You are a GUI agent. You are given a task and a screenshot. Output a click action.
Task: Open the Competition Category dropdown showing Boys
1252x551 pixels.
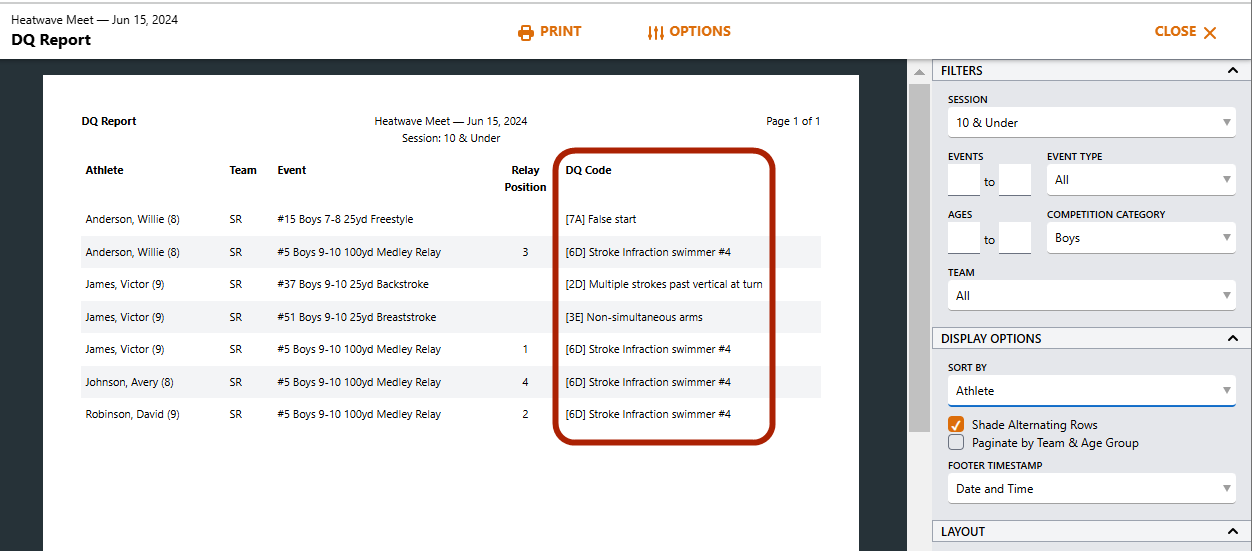click(x=1141, y=238)
